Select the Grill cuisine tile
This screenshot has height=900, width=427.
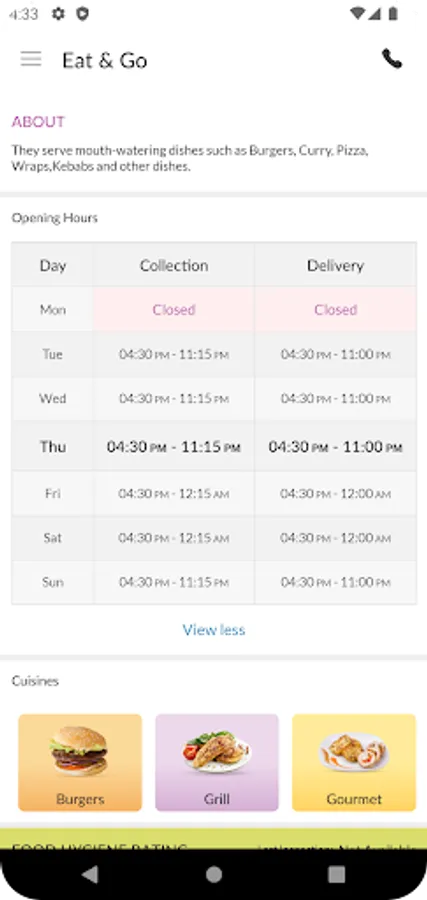(x=217, y=762)
